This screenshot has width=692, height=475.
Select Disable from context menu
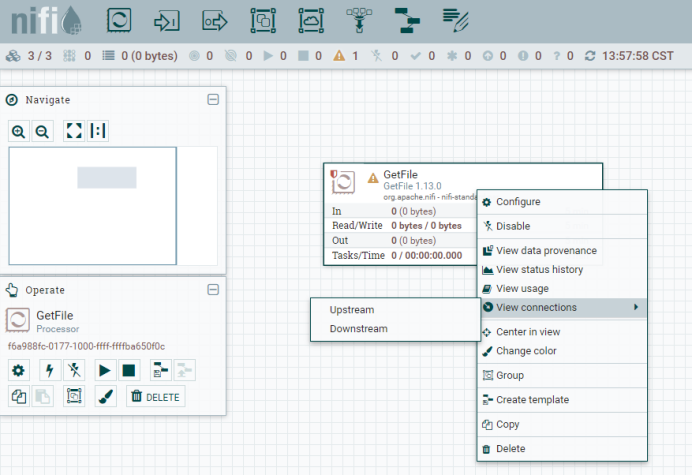(562, 226)
